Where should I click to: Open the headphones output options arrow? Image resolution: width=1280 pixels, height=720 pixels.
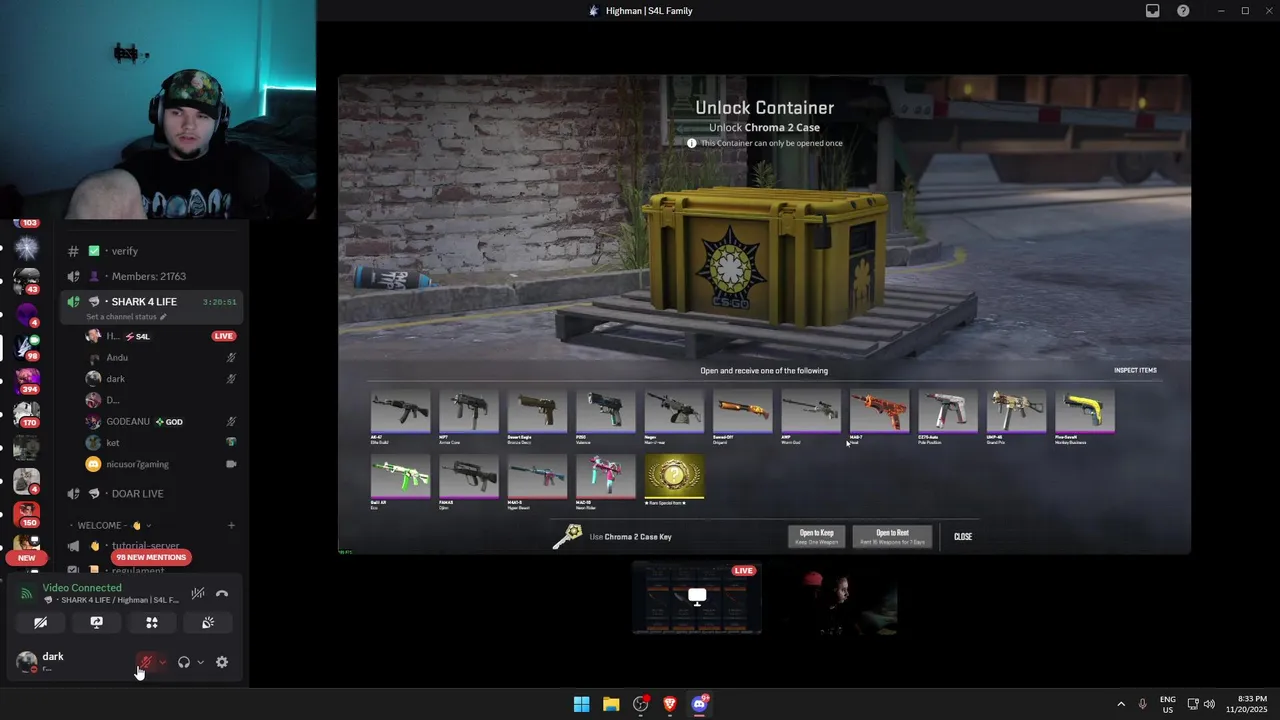[x=200, y=662]
